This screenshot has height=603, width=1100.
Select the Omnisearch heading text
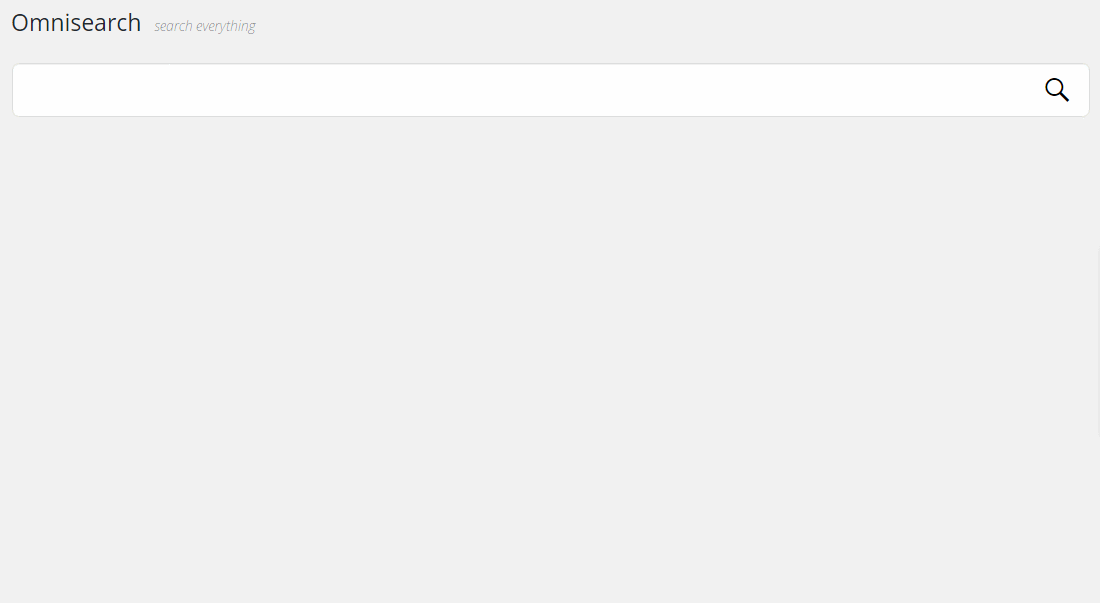[76, 23]
